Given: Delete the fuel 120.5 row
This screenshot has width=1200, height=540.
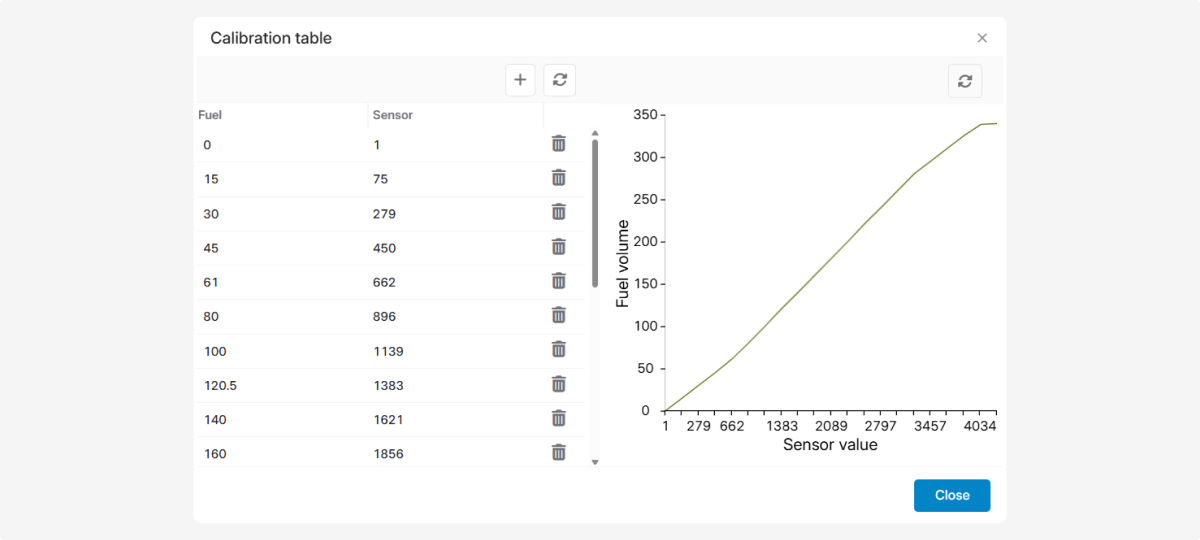Looking at the screenshot, I should pyautogui.click(x=559, y=384).
